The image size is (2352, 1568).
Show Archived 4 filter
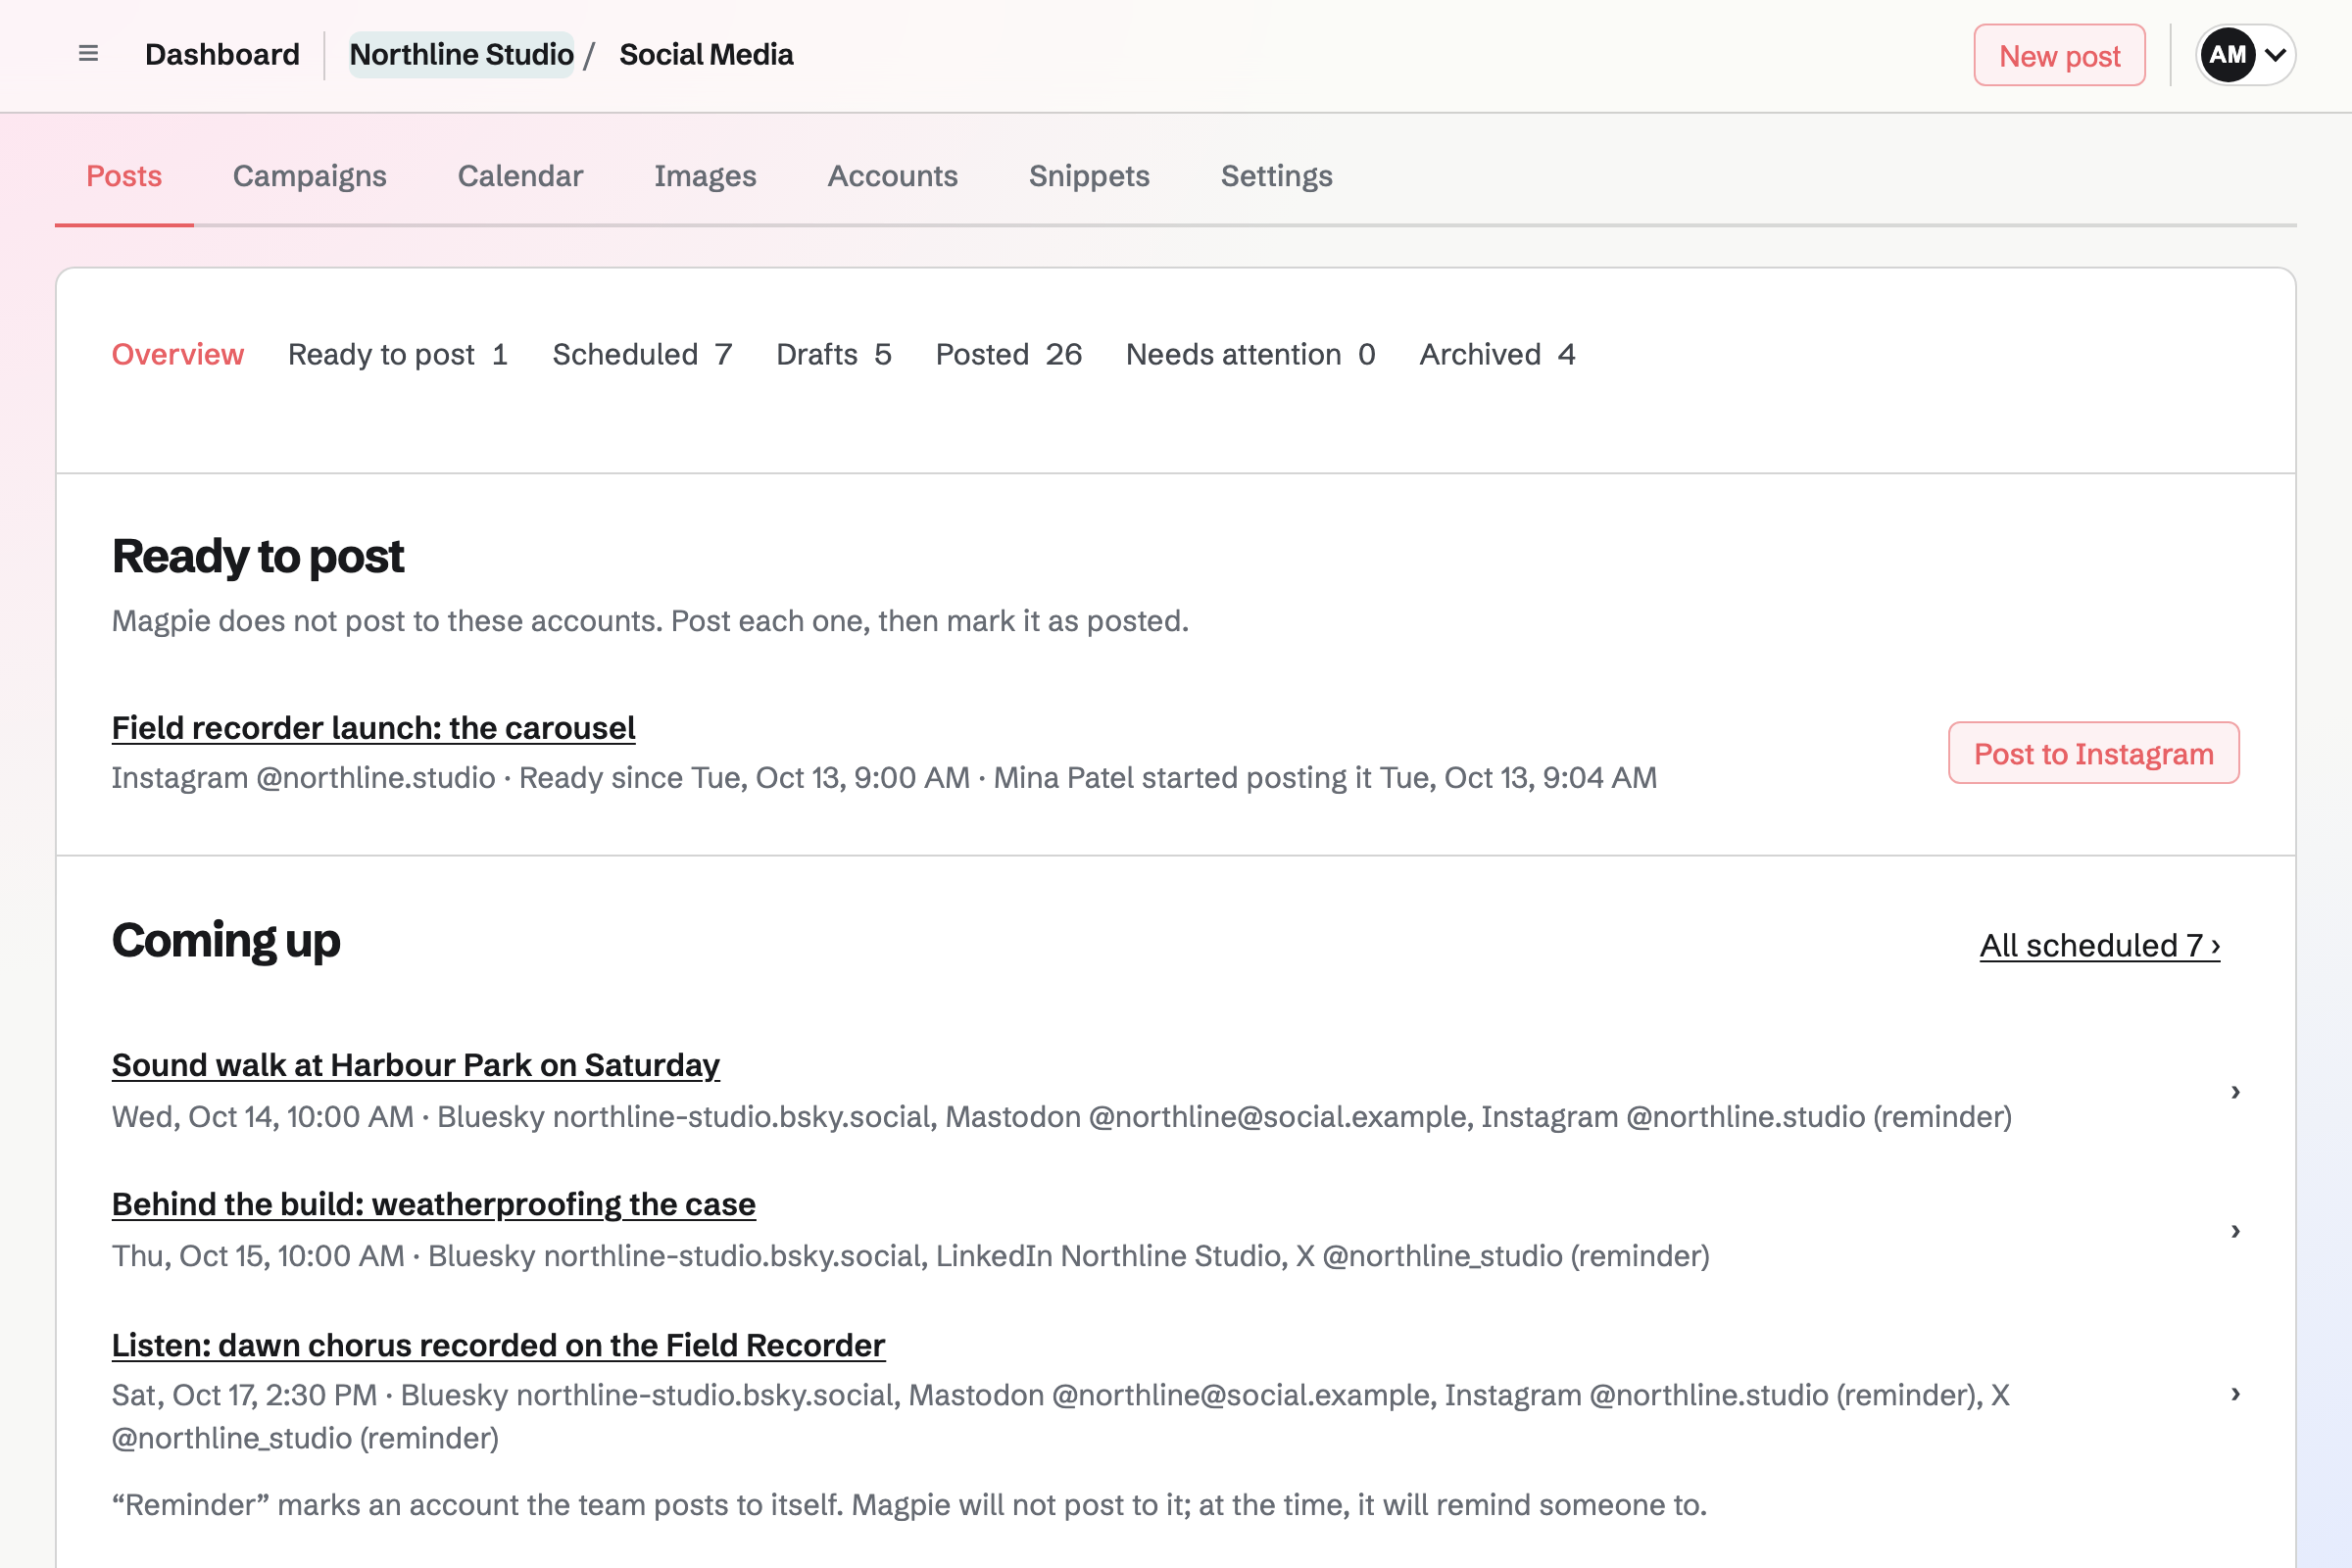point(1497,354)
